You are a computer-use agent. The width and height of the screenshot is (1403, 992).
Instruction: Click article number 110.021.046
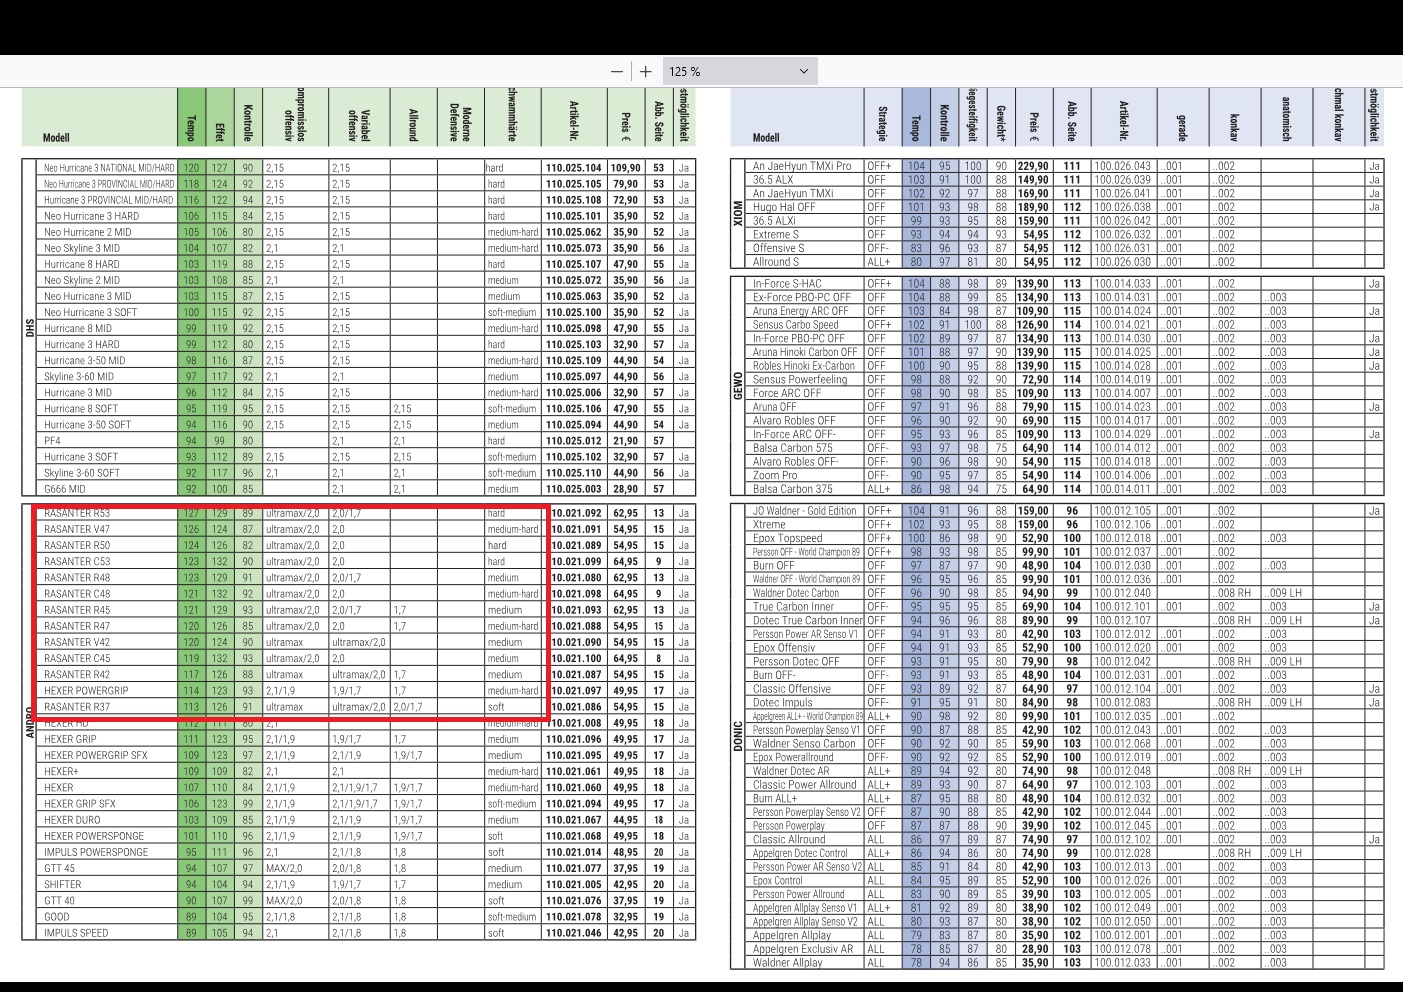574,933
